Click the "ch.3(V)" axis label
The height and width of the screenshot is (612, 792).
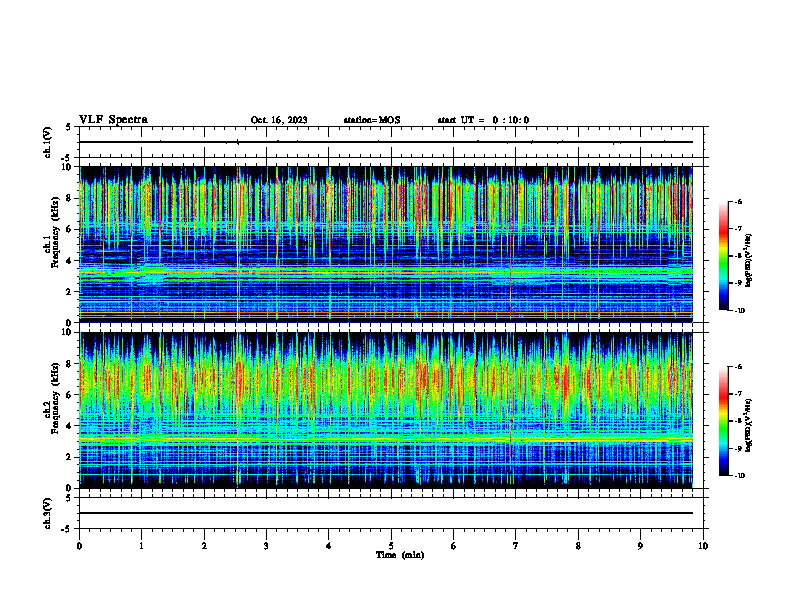48,513
